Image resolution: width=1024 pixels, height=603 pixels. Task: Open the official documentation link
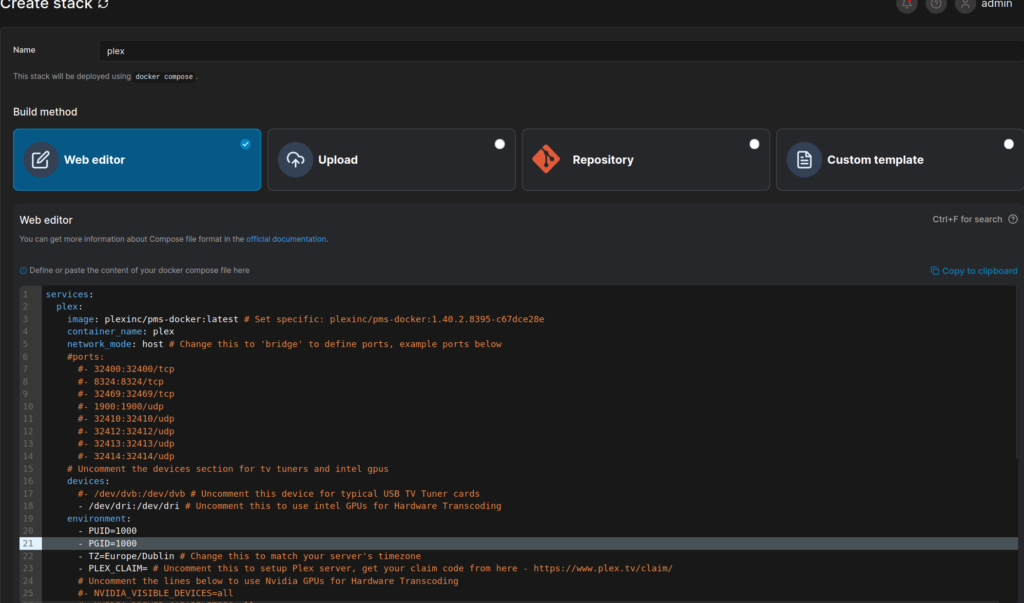point(286,239)
